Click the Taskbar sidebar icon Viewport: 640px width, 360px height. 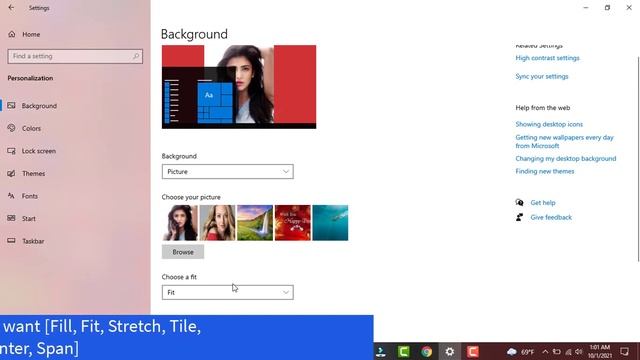(x=11, y=241)
